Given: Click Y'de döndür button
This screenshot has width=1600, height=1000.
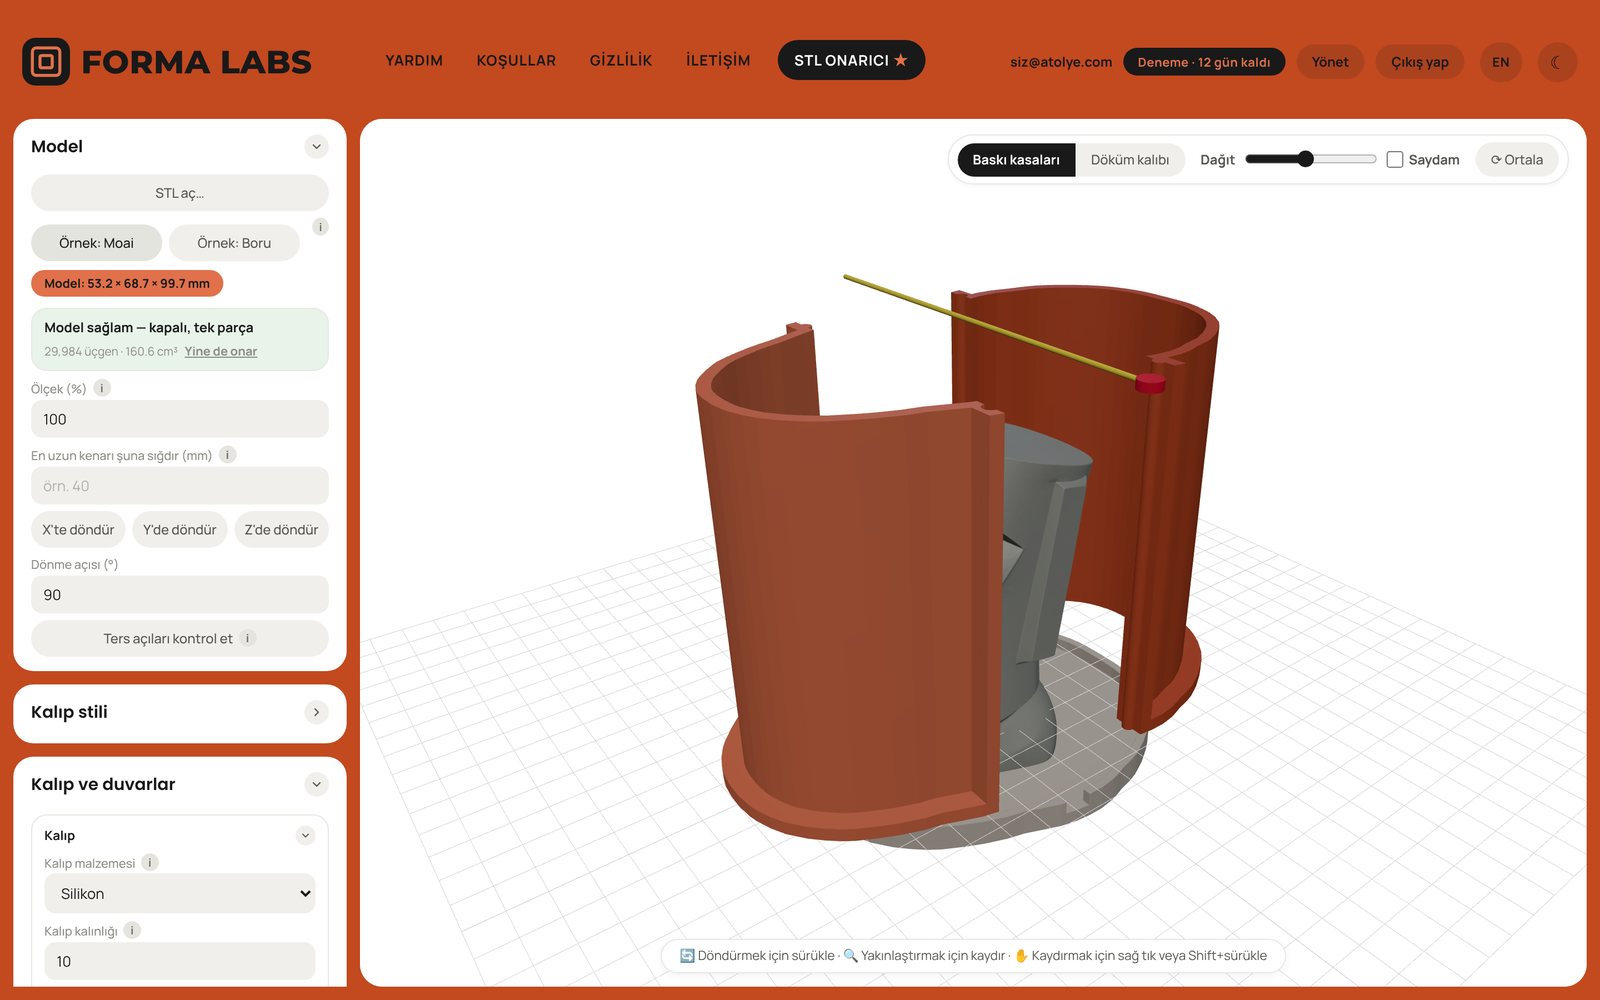Looking at the screenshot, I should [x=180, y=530].
